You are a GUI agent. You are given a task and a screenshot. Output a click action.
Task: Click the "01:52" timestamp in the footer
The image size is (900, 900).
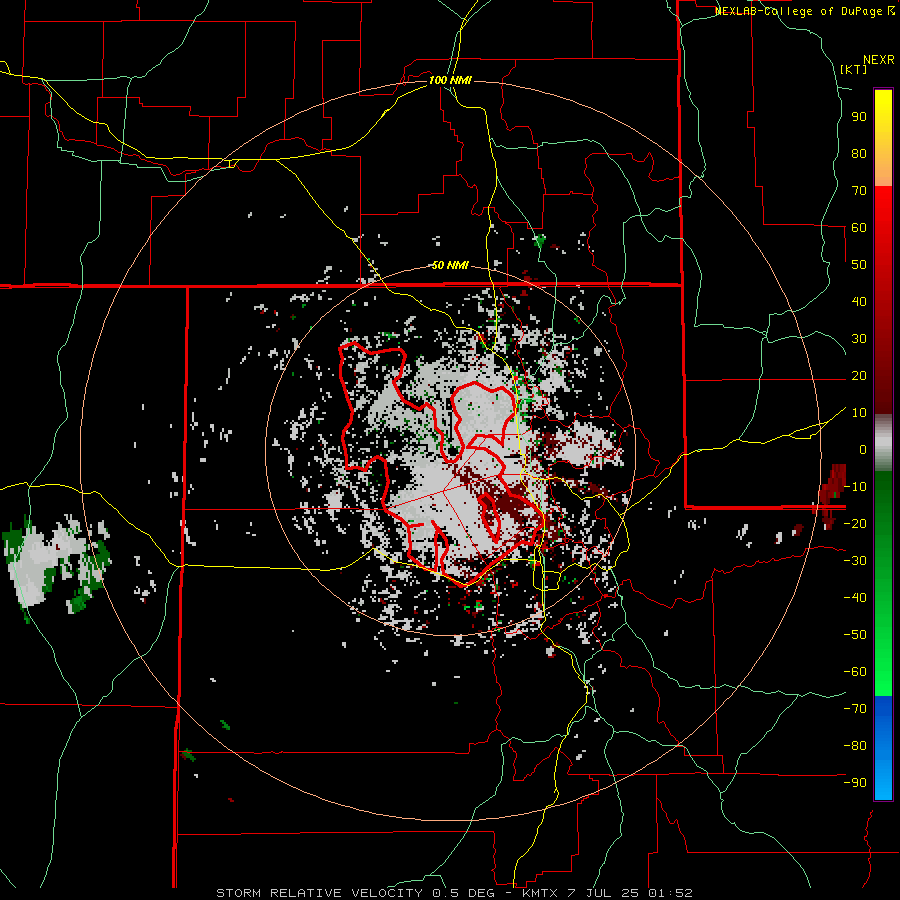(x=670, y=893)
